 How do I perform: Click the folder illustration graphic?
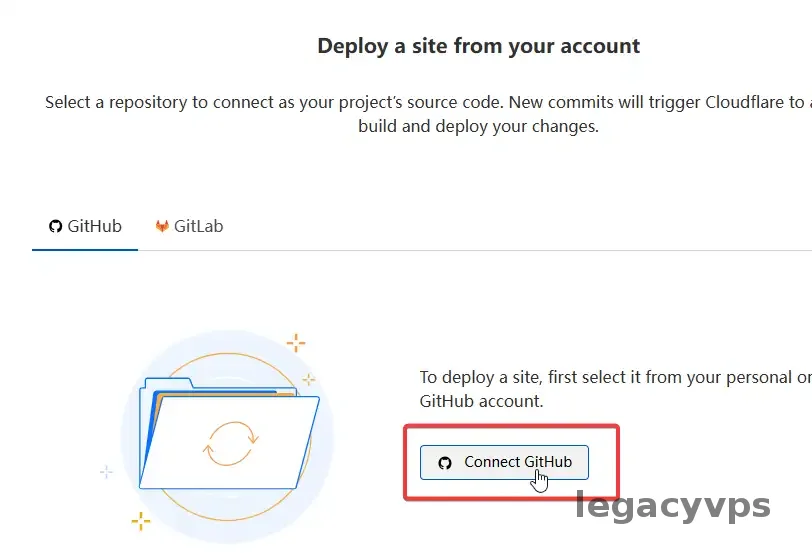pos(230,440)
